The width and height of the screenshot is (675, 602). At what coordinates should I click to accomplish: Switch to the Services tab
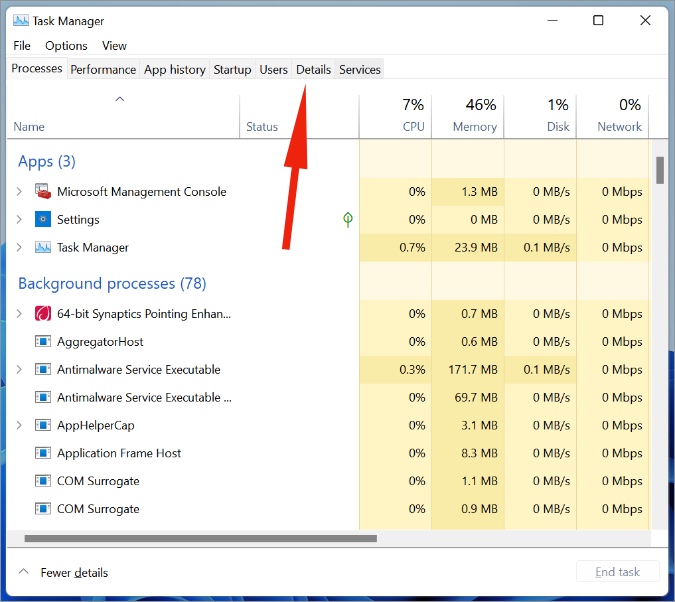pos(360,69)
